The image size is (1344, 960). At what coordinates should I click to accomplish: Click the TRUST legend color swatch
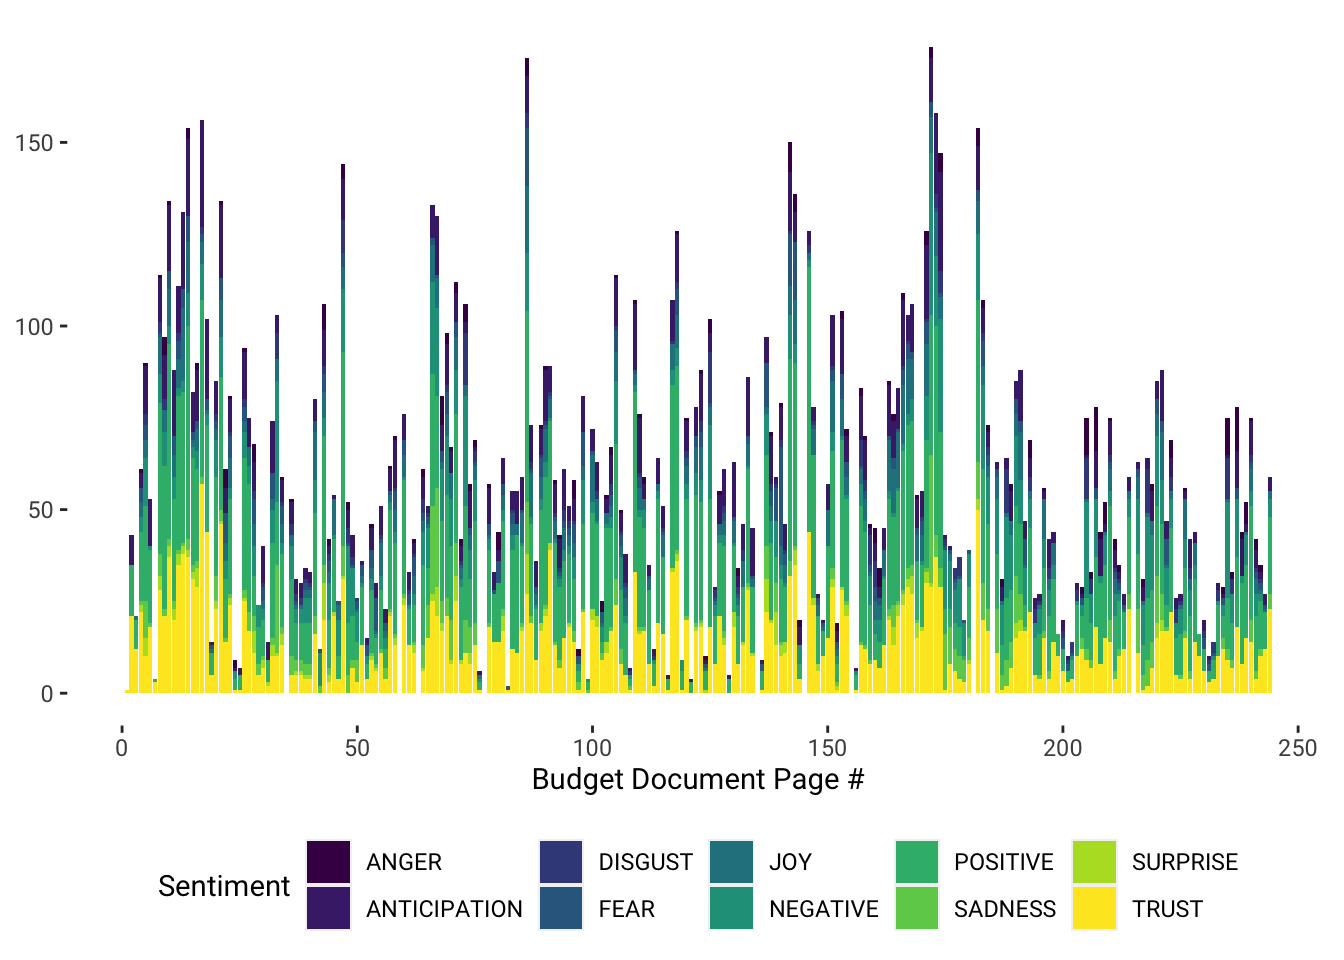[1094, 908]
